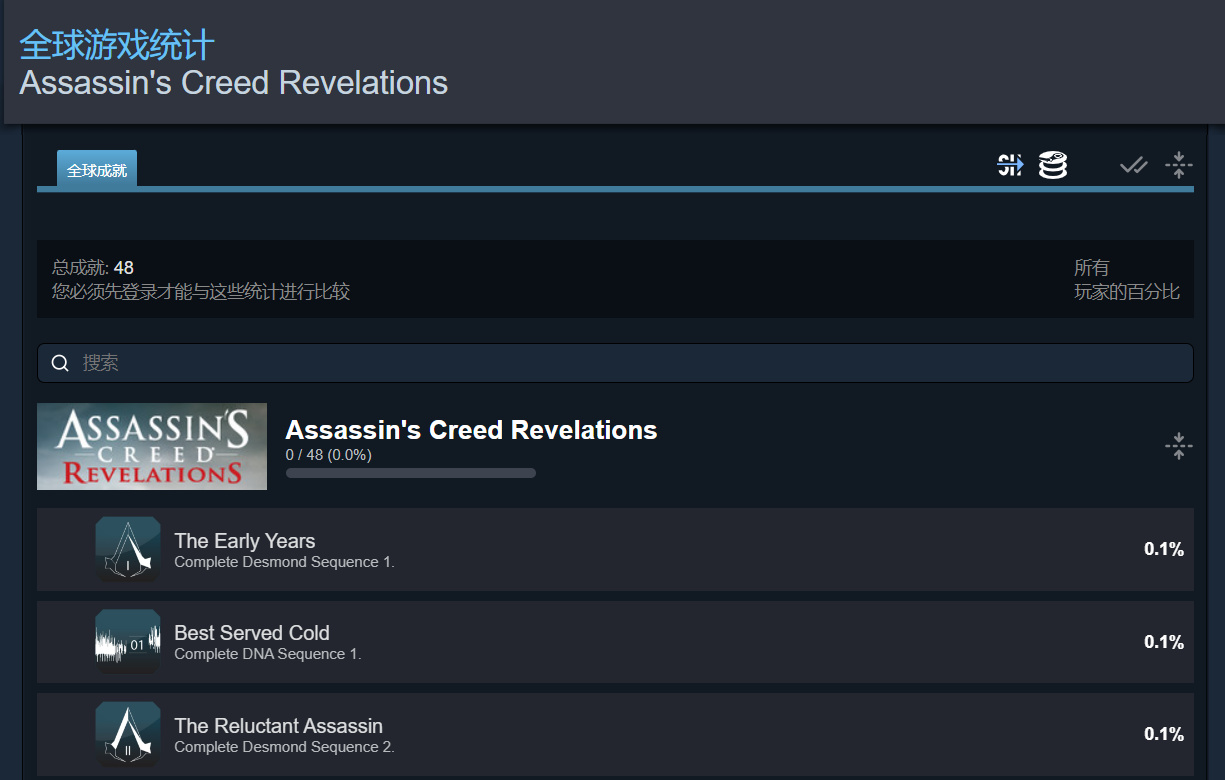This screenshot has height=780, width=1225.
Task: Click The Reluctant Assassin achievement icon
Action: 128,734
